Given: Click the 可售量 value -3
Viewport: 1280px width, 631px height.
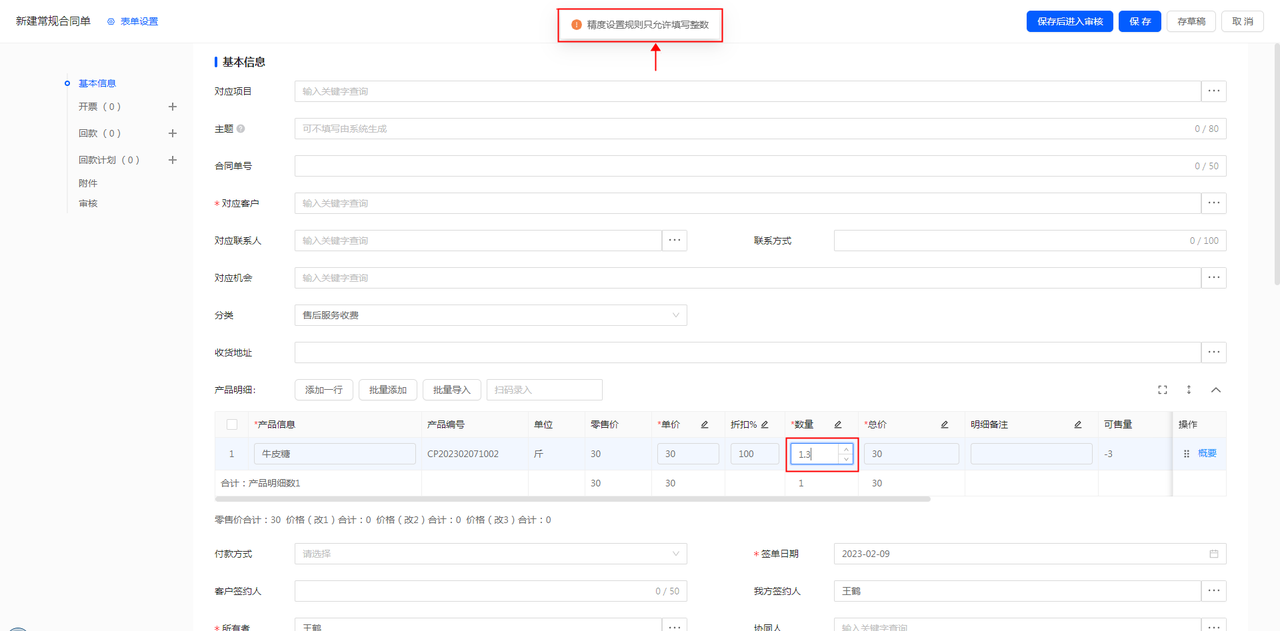Looking at the screenshot, I should [x=1108, y=454].
